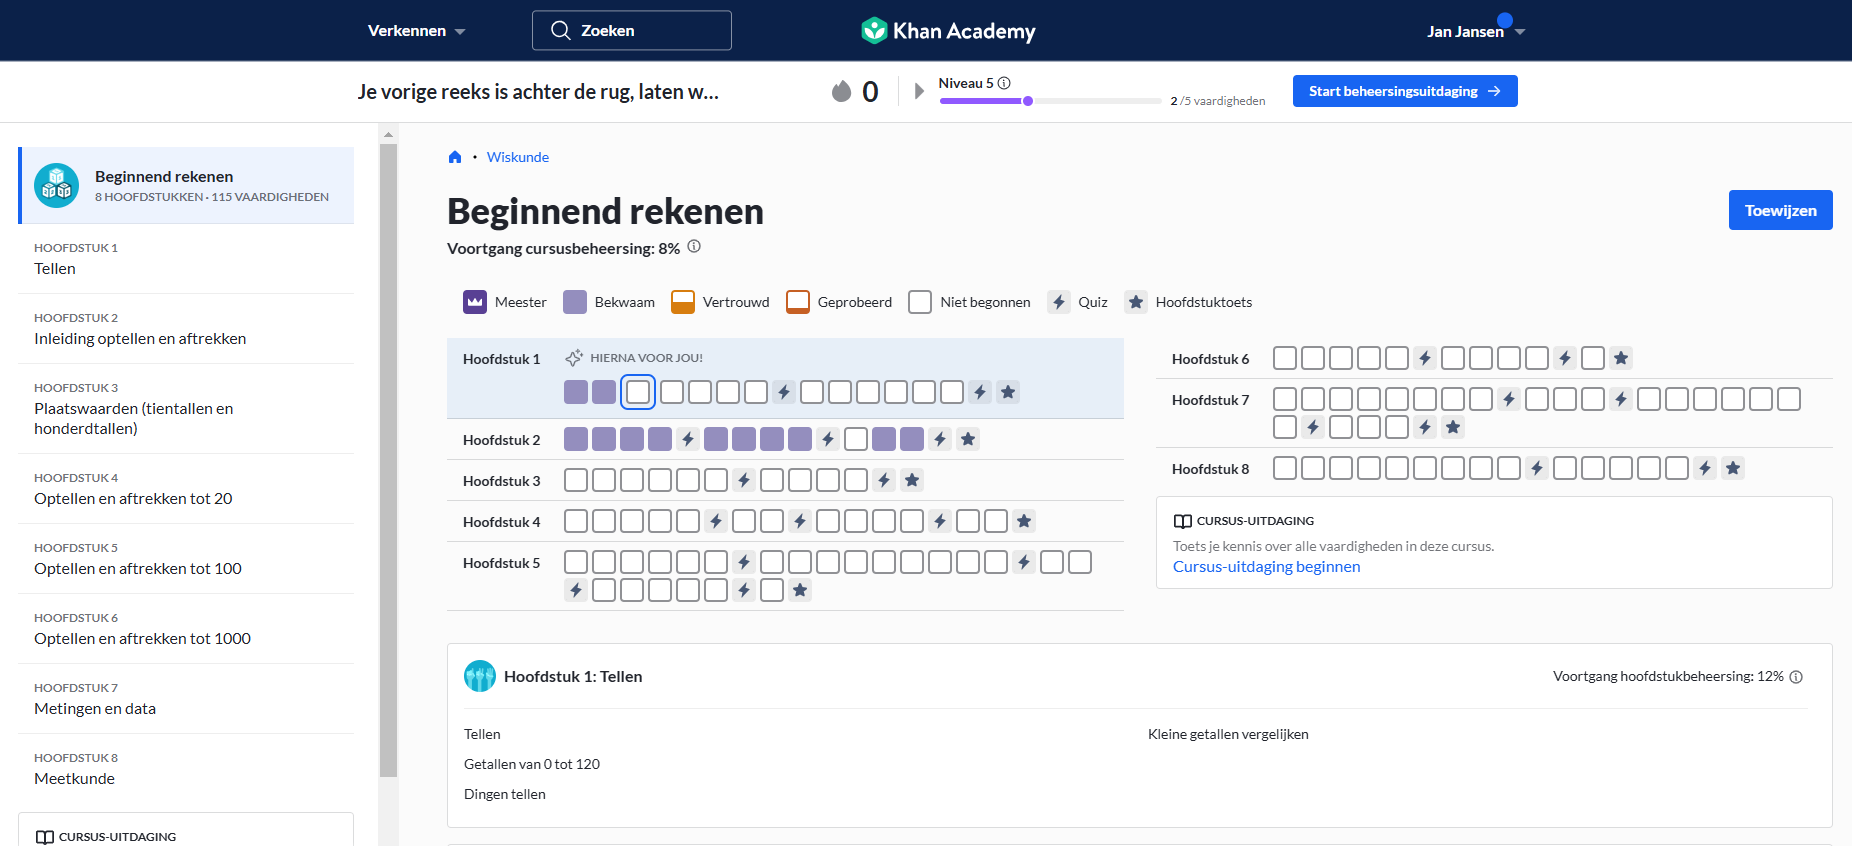Select Metingen en data chapter
Screen dimensions: 1852x846
(186, 699)
